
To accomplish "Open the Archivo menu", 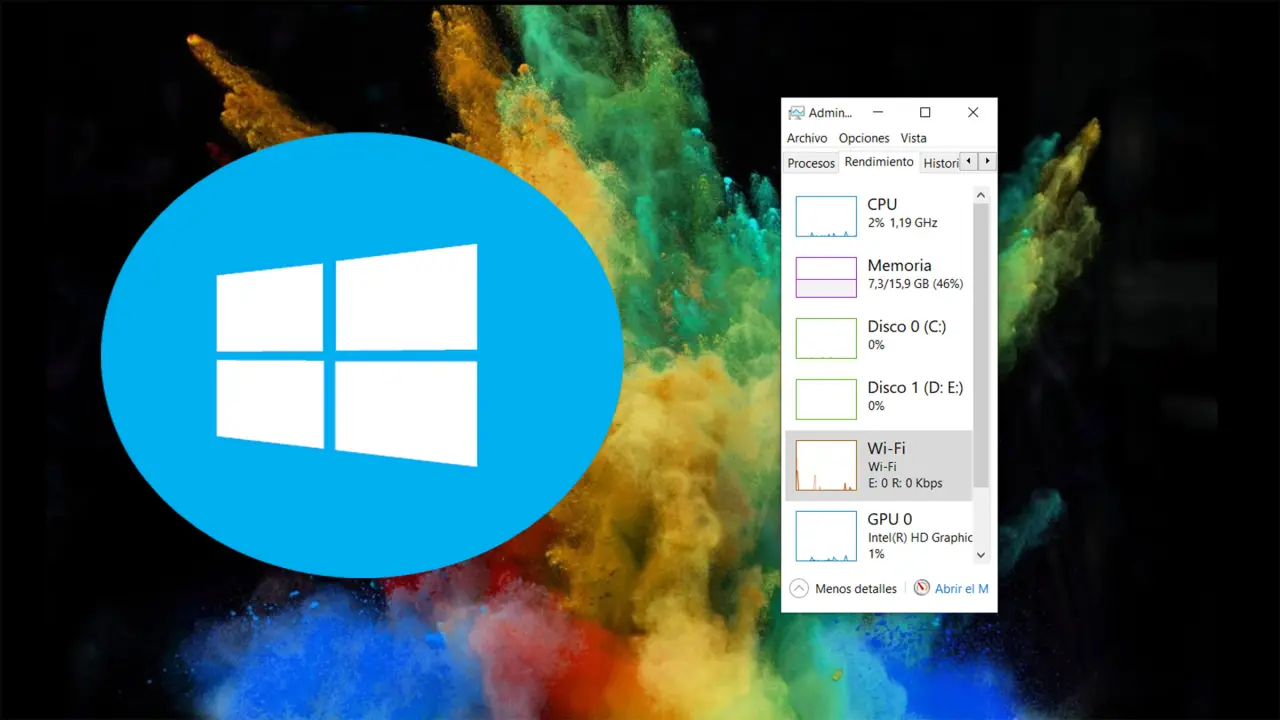I will pyautogui.click(x=807, y=138).
